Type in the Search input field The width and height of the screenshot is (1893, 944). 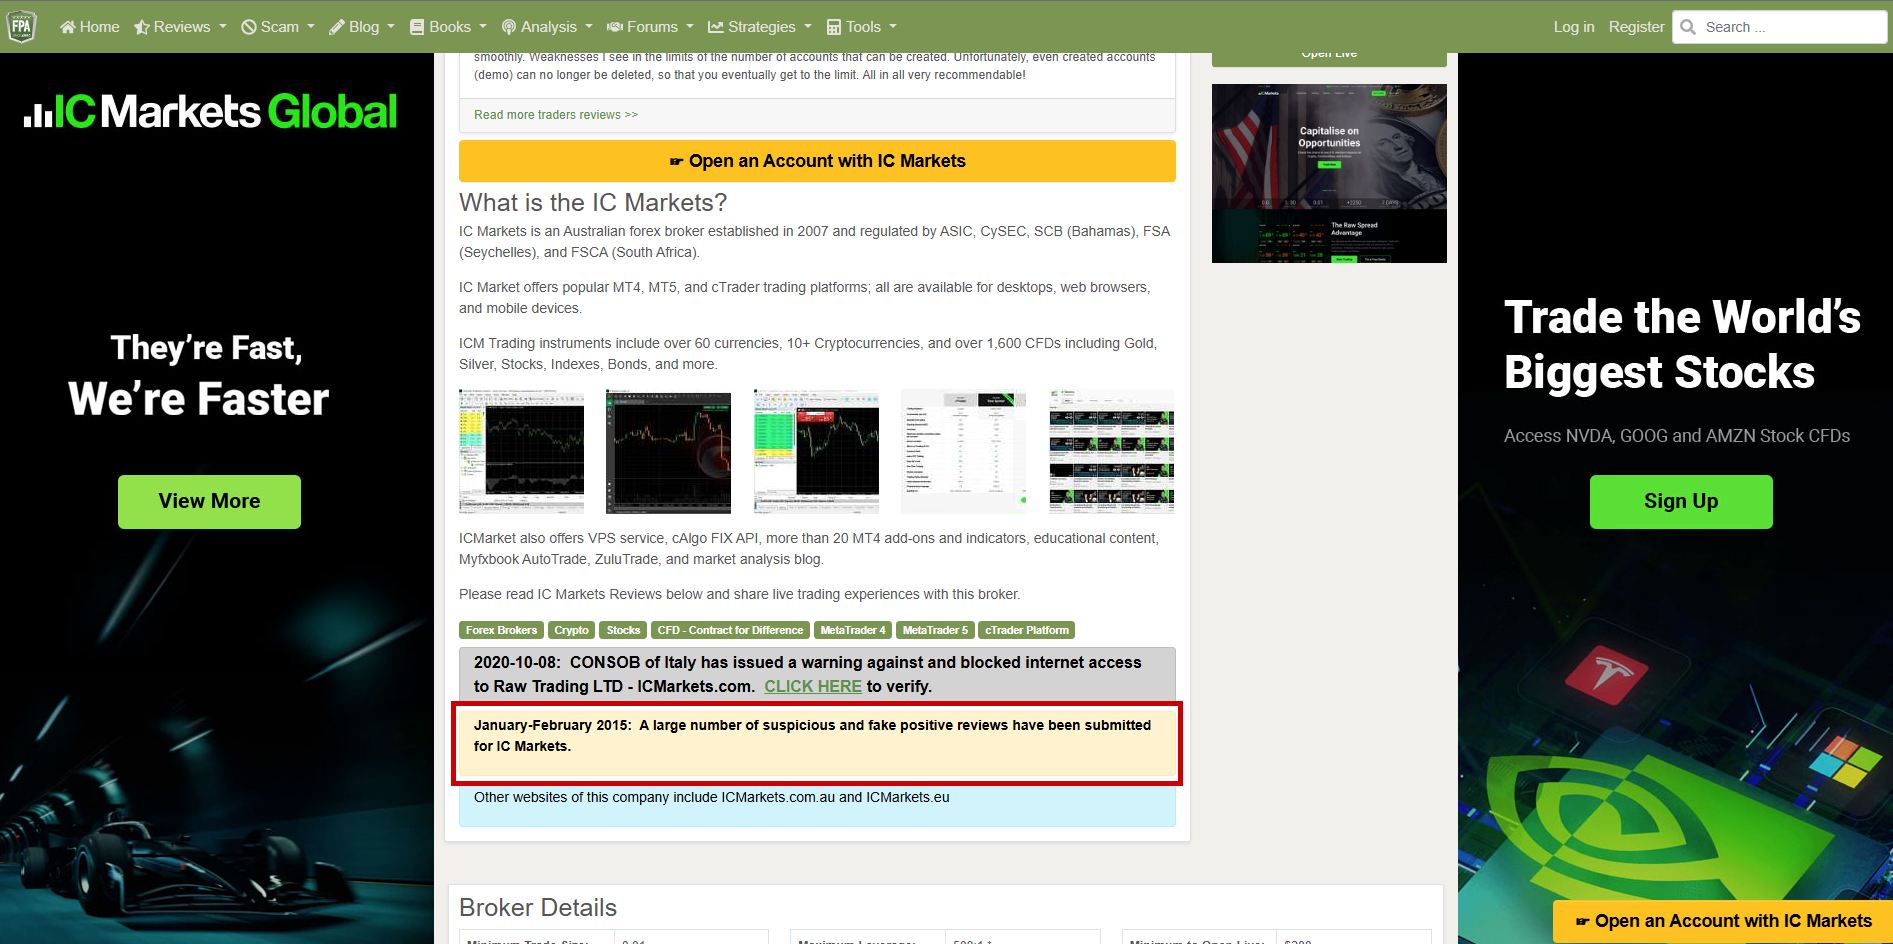[1790, 27]
